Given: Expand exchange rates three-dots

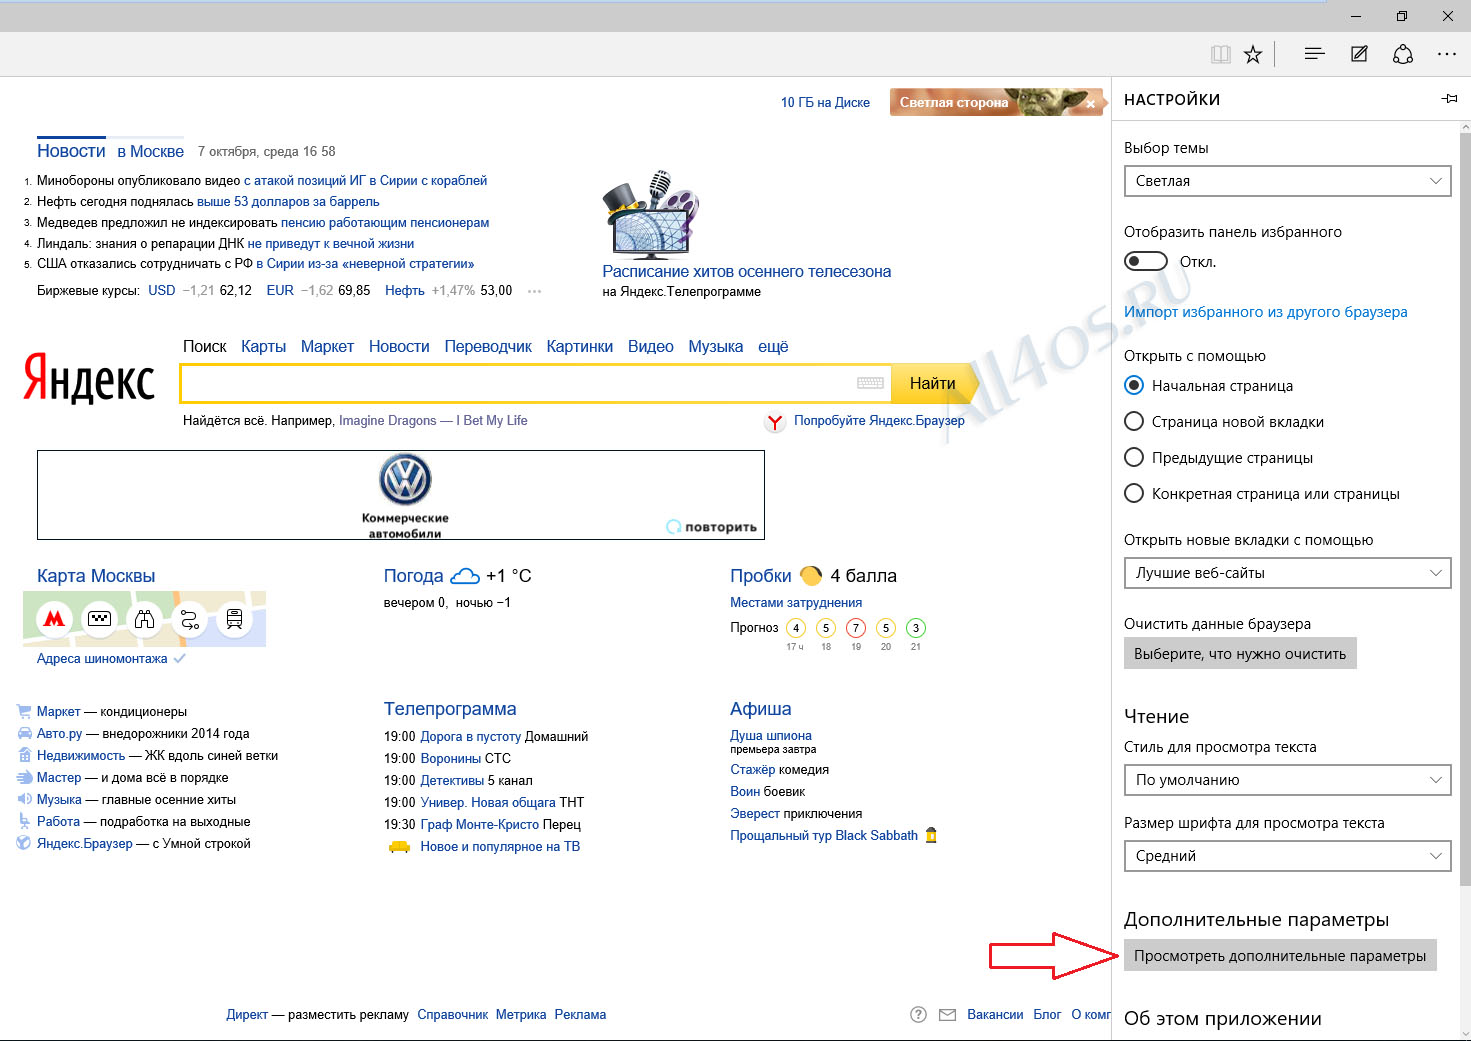Looking at the screenshot, I should pyautogui.click(x=534, y=291).
